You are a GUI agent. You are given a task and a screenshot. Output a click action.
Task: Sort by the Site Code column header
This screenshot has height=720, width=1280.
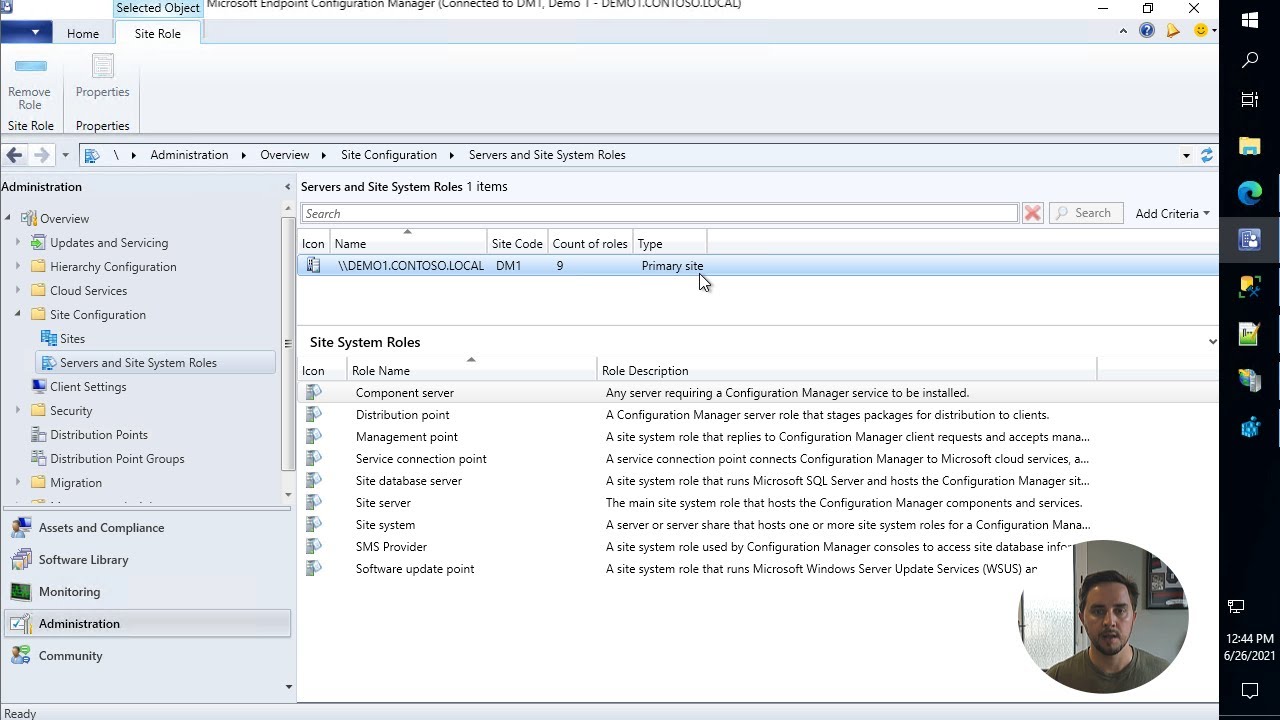pos(517,244)
